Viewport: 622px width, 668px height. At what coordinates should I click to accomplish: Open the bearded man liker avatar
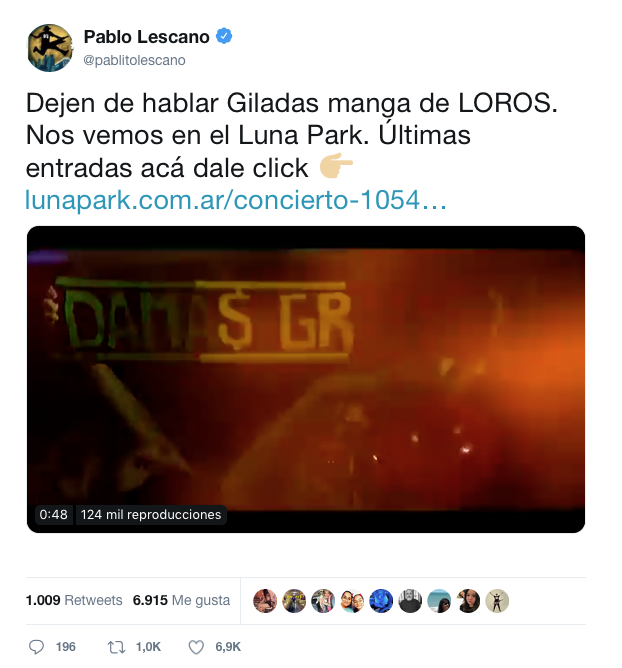point(410,601)
